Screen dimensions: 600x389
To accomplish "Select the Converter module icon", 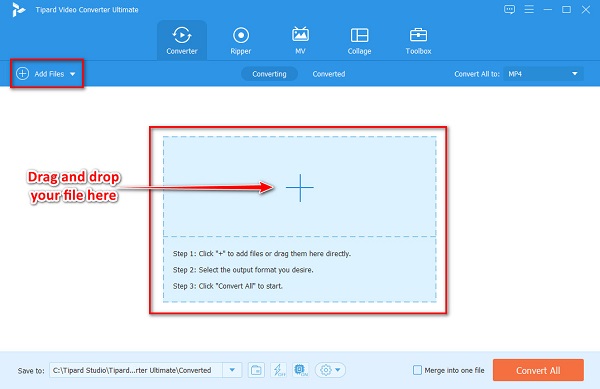I will tap(182, 35).
